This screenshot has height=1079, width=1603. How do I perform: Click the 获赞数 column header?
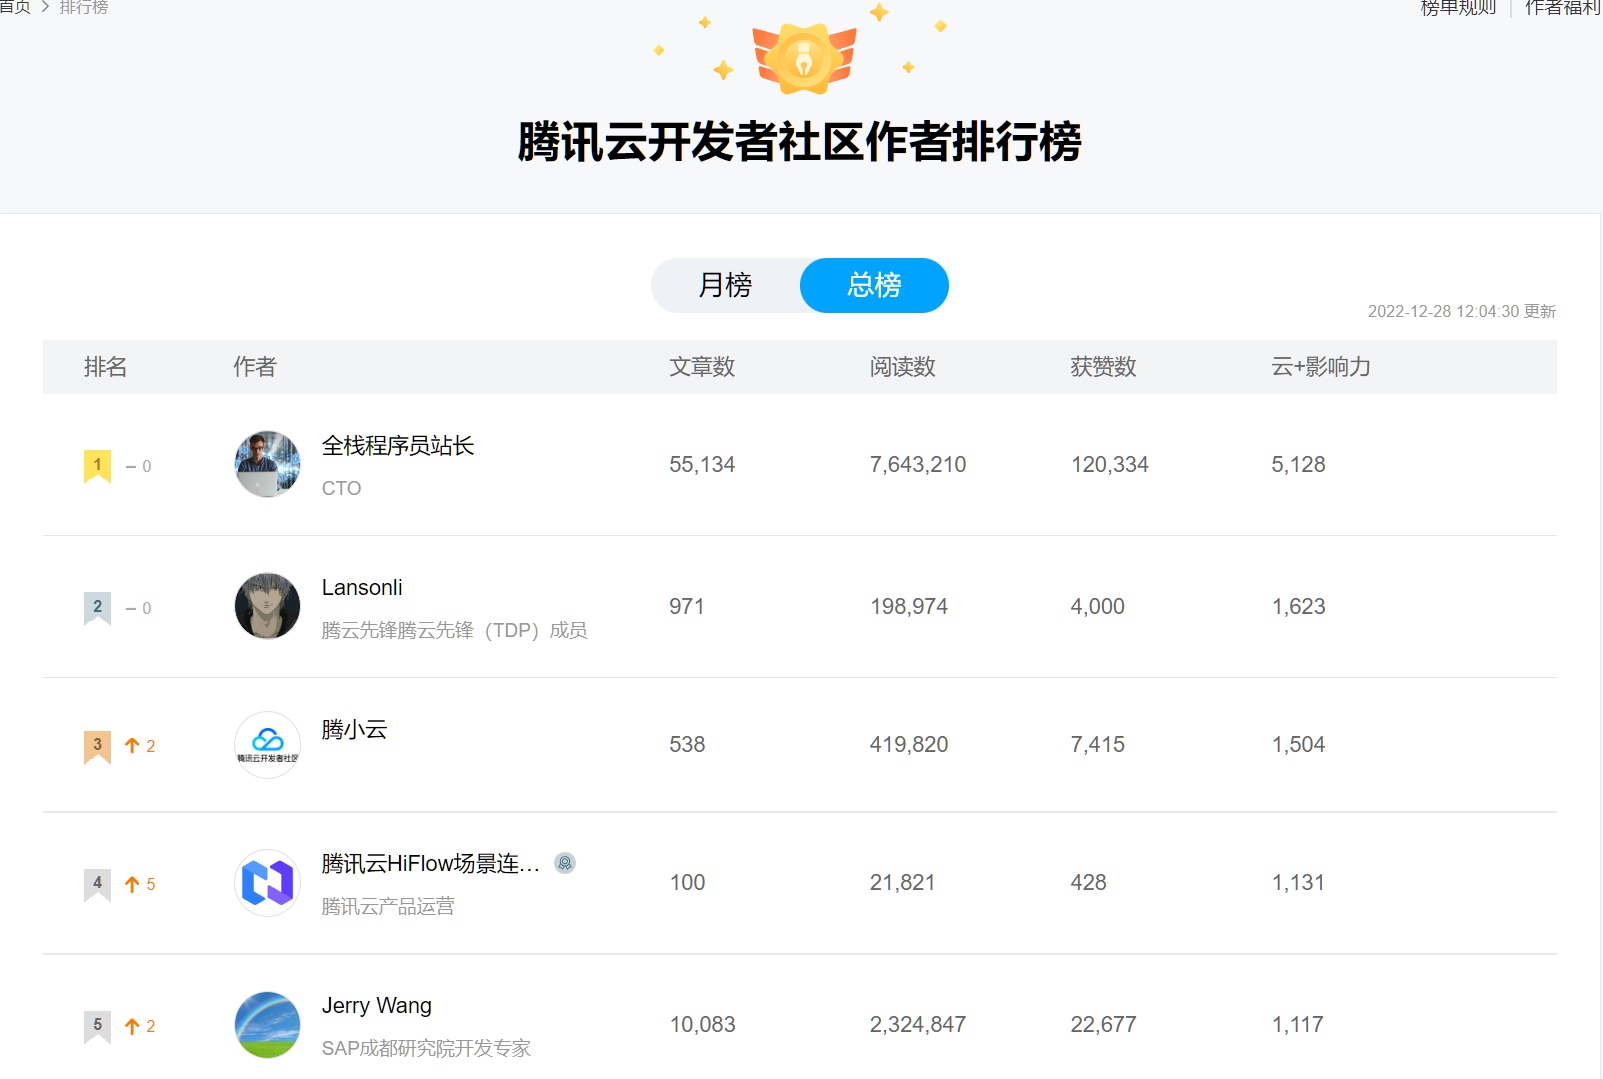pyautogui.click(x=1104, y=367)
